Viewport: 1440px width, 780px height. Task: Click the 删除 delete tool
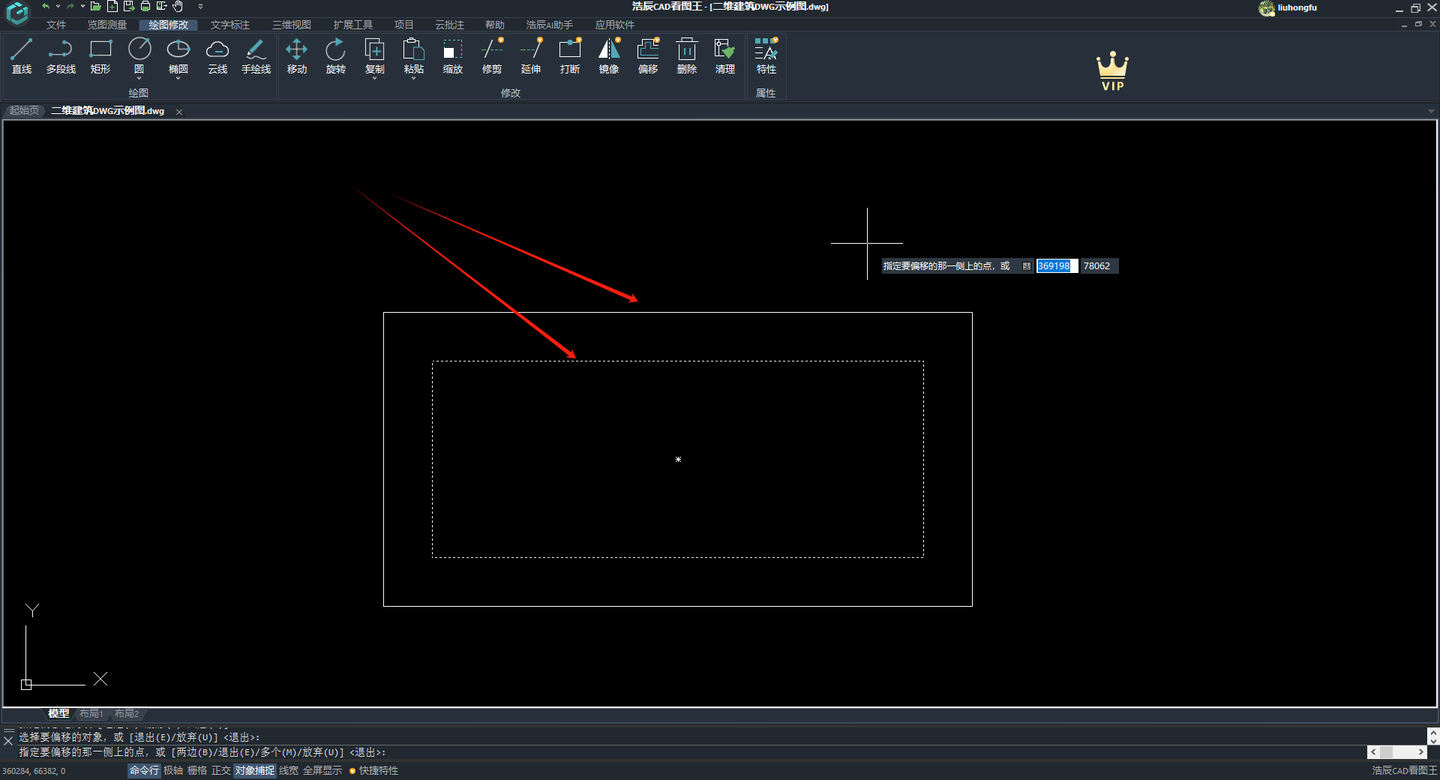pyautogui.click(x=687, y=56)
